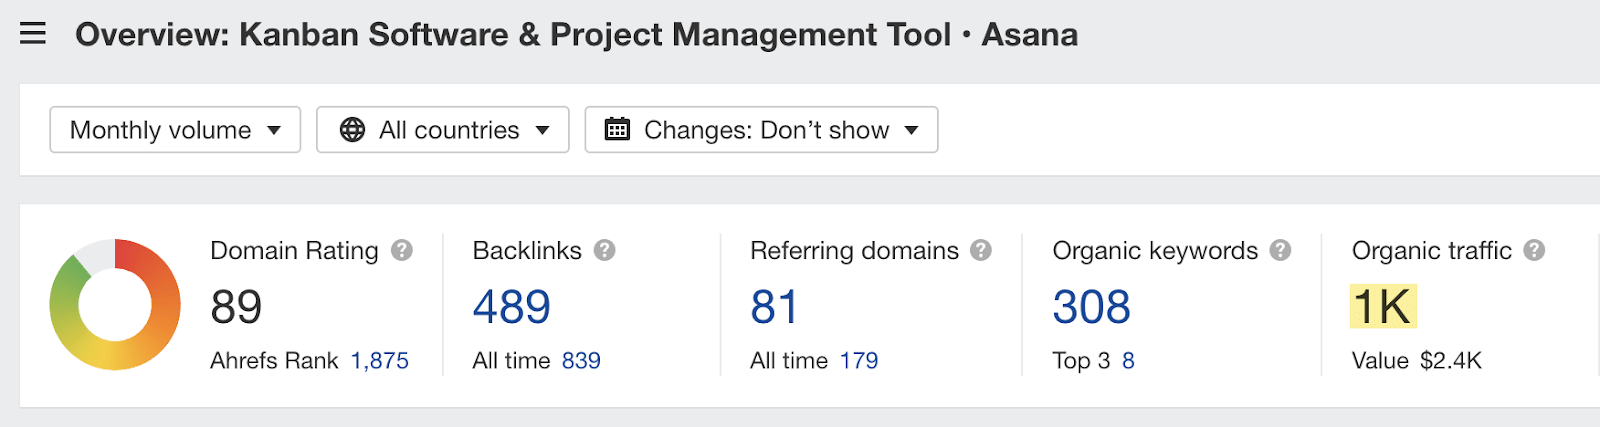Click the Organic keywords help icon
1600x427 pixels.
(1280, 250)
